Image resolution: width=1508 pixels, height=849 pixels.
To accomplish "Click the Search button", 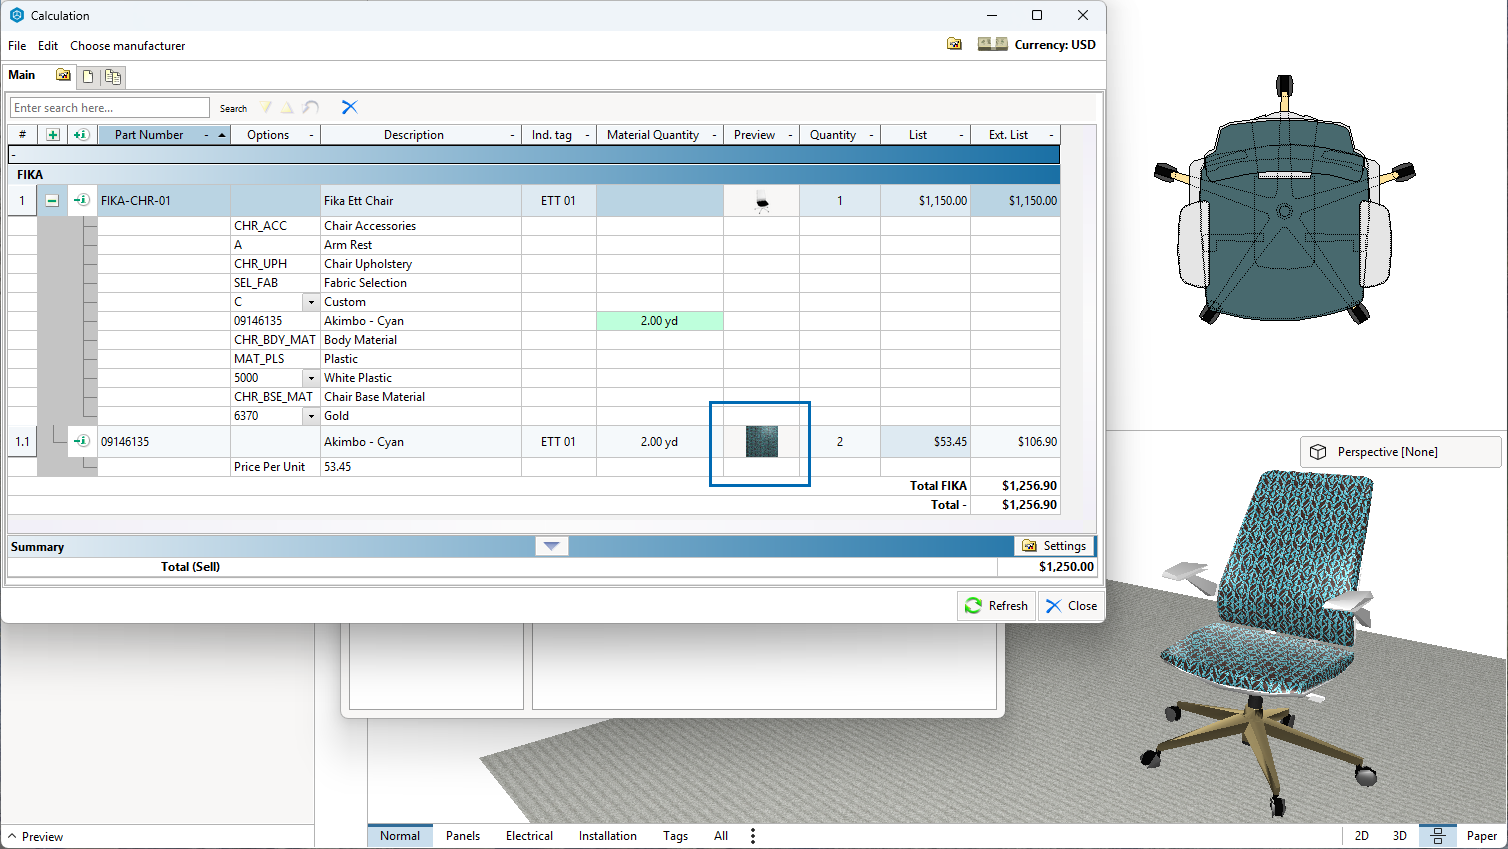I will point(233,108).
